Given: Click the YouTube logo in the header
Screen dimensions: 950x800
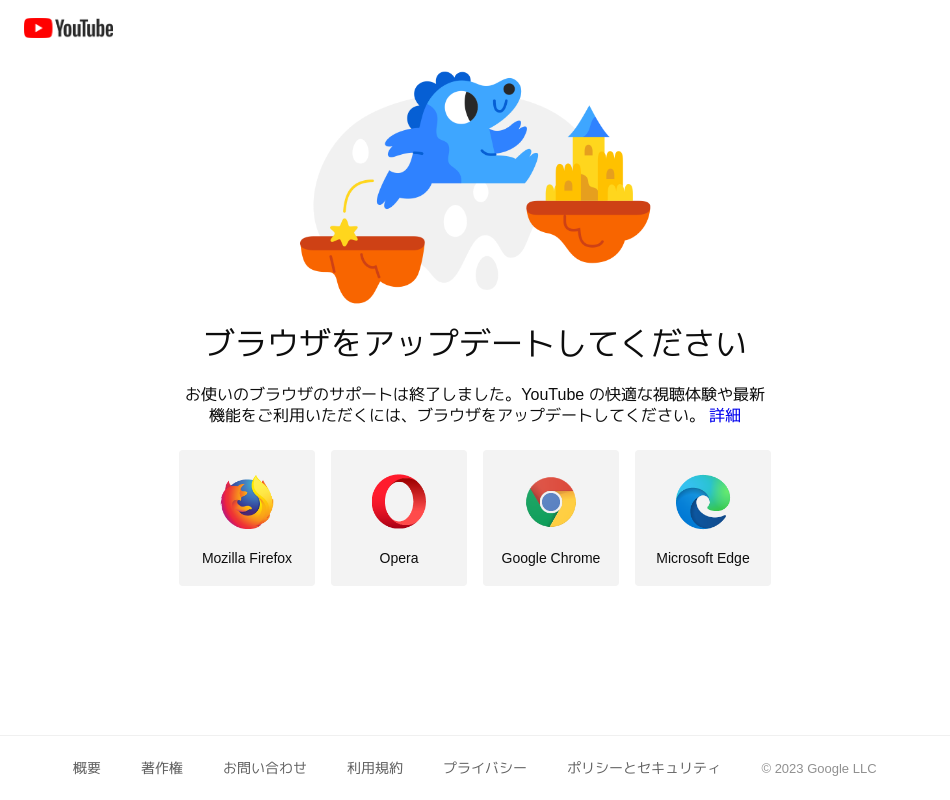Looking at the screenshot, I should [68, 28].
